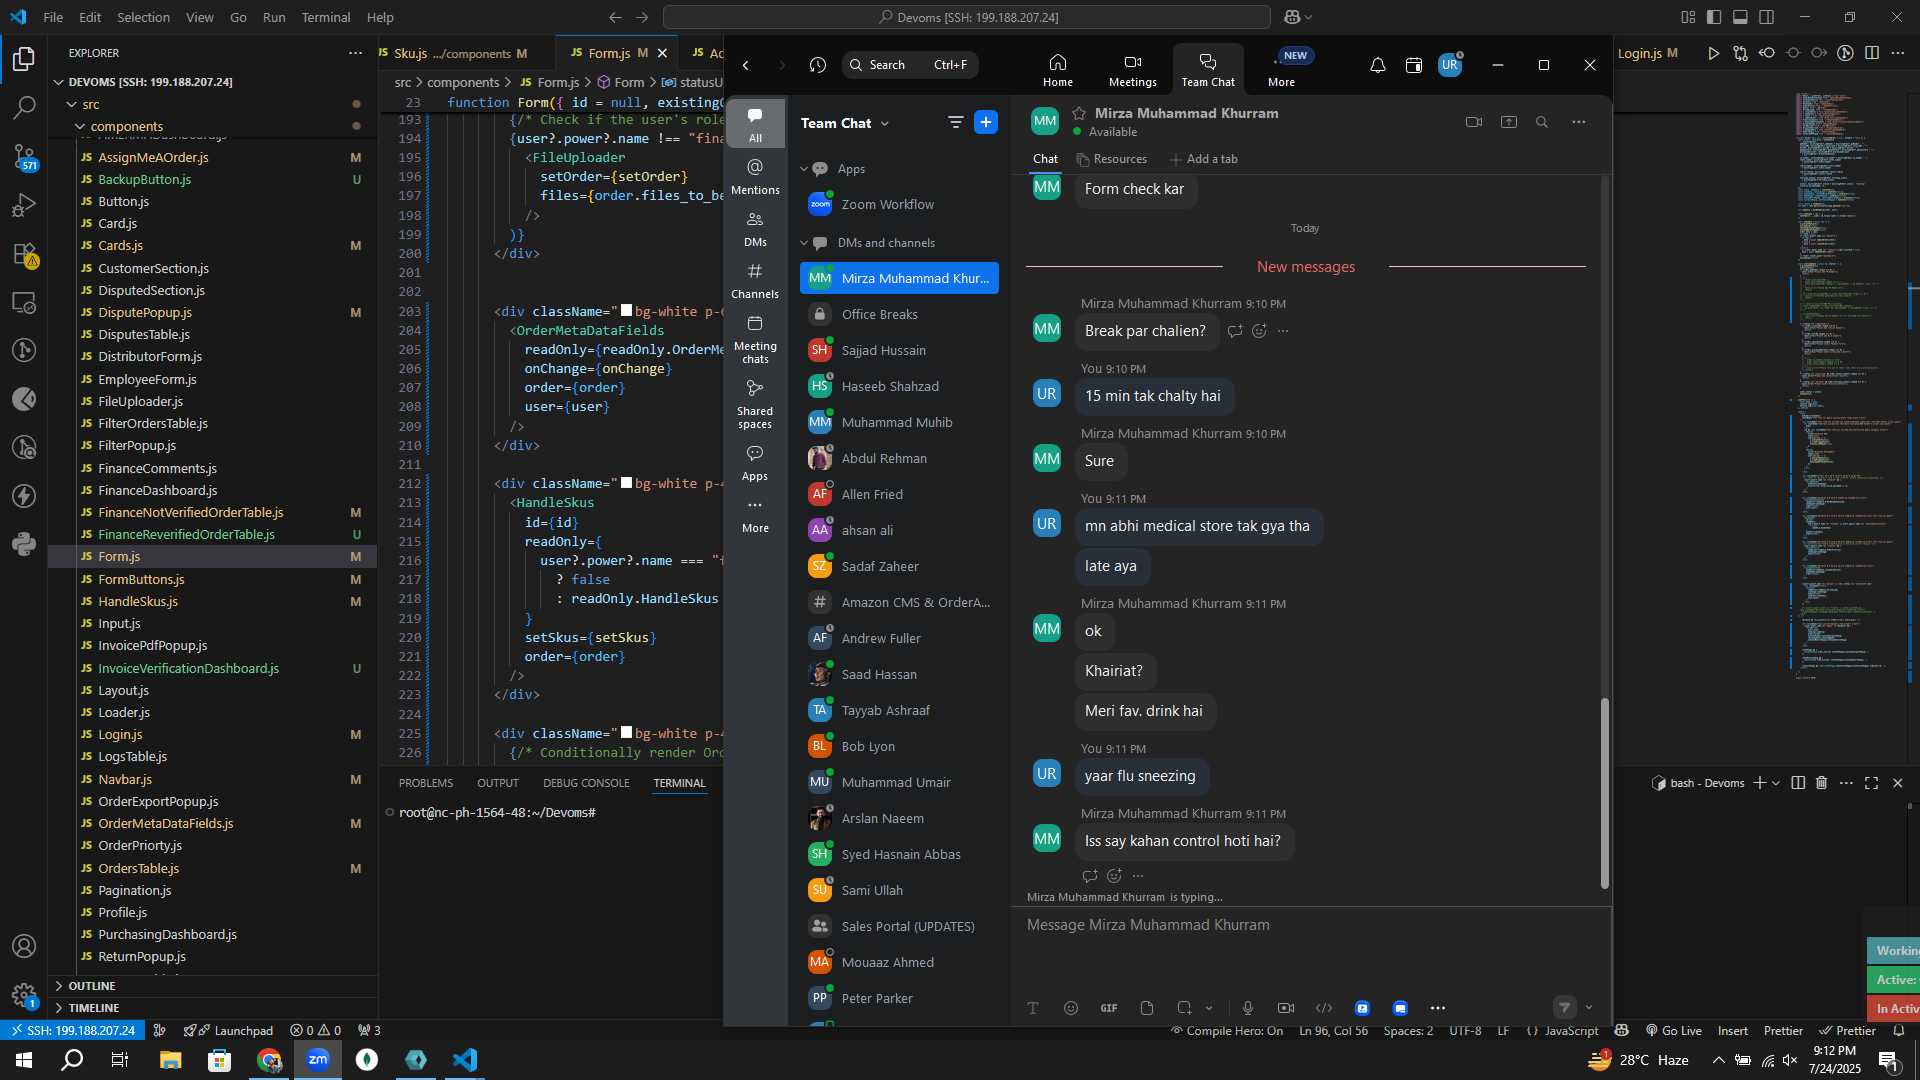This screenshot has height=1080, width=1920.
Task: Click the message input field
Action: pos(1310,925)
